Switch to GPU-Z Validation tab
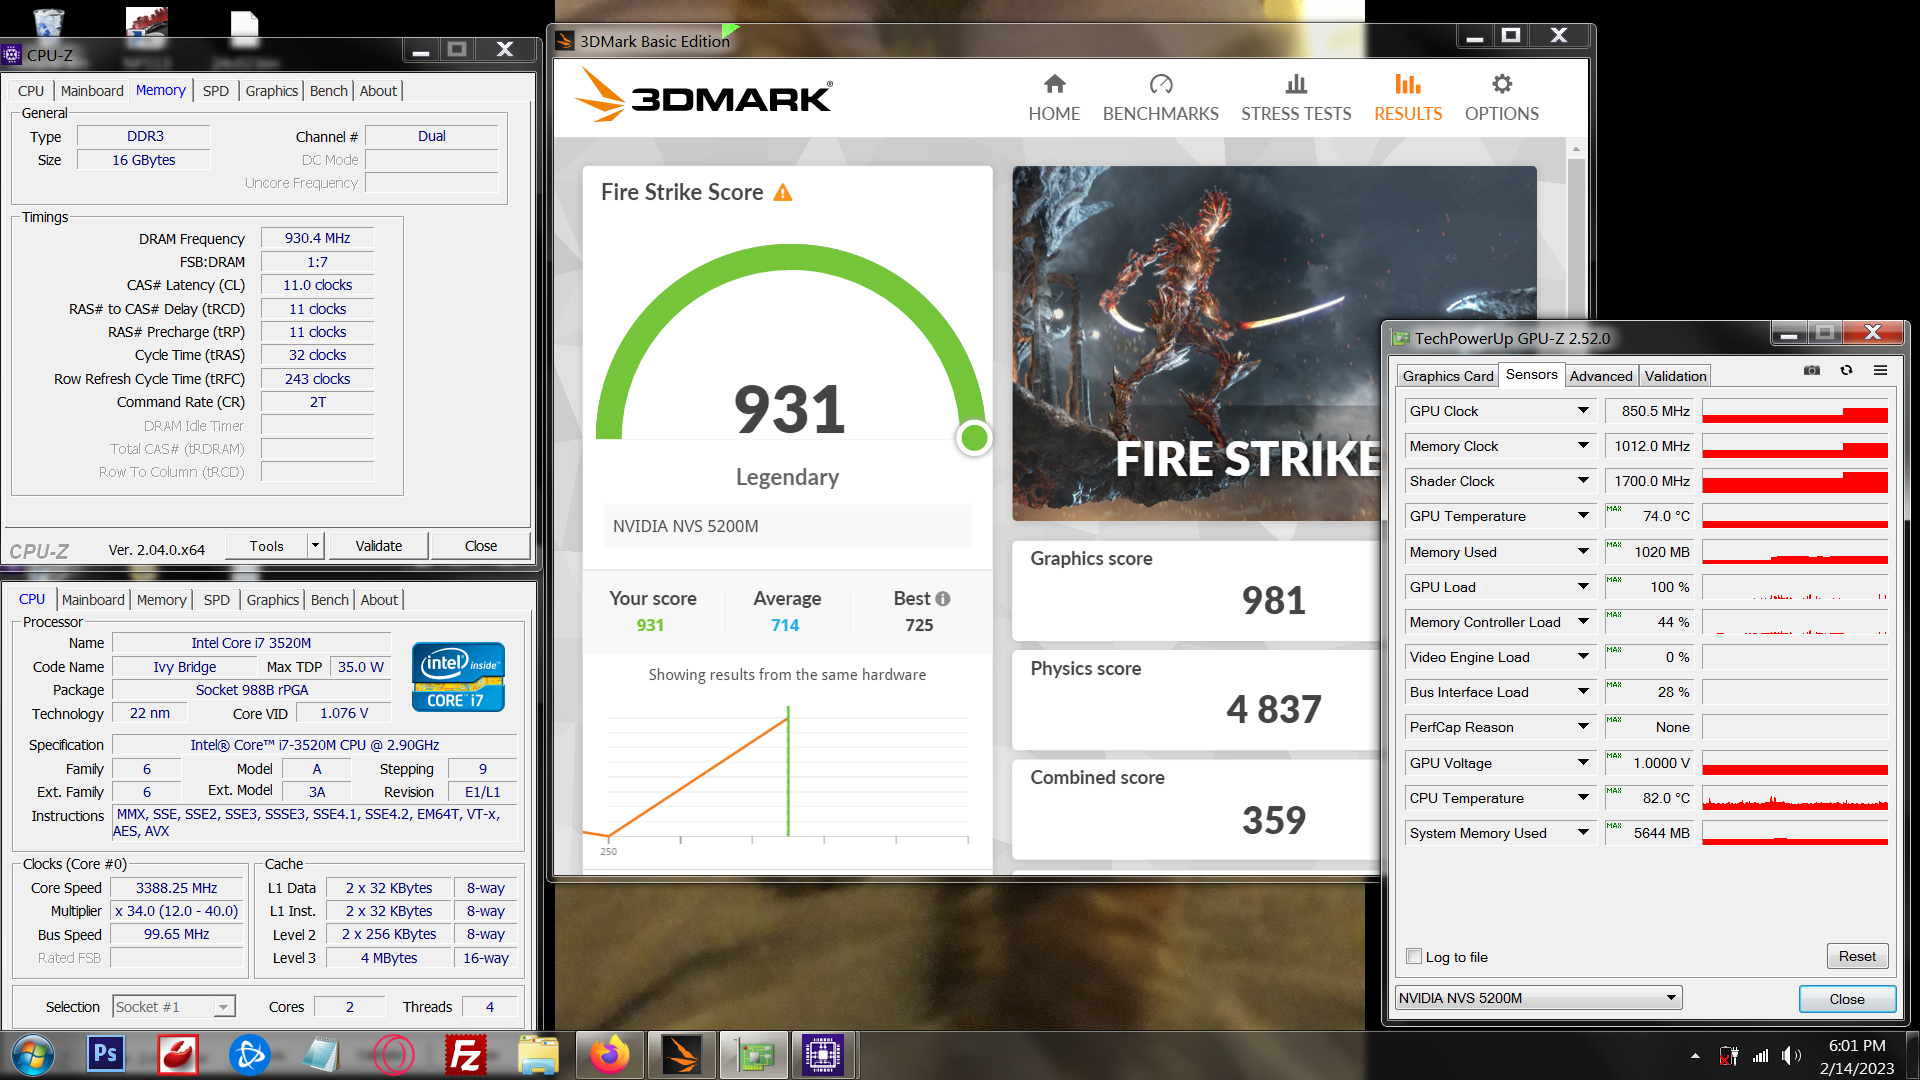This screenshot has height=1080, width=1920. [1675, 376]
